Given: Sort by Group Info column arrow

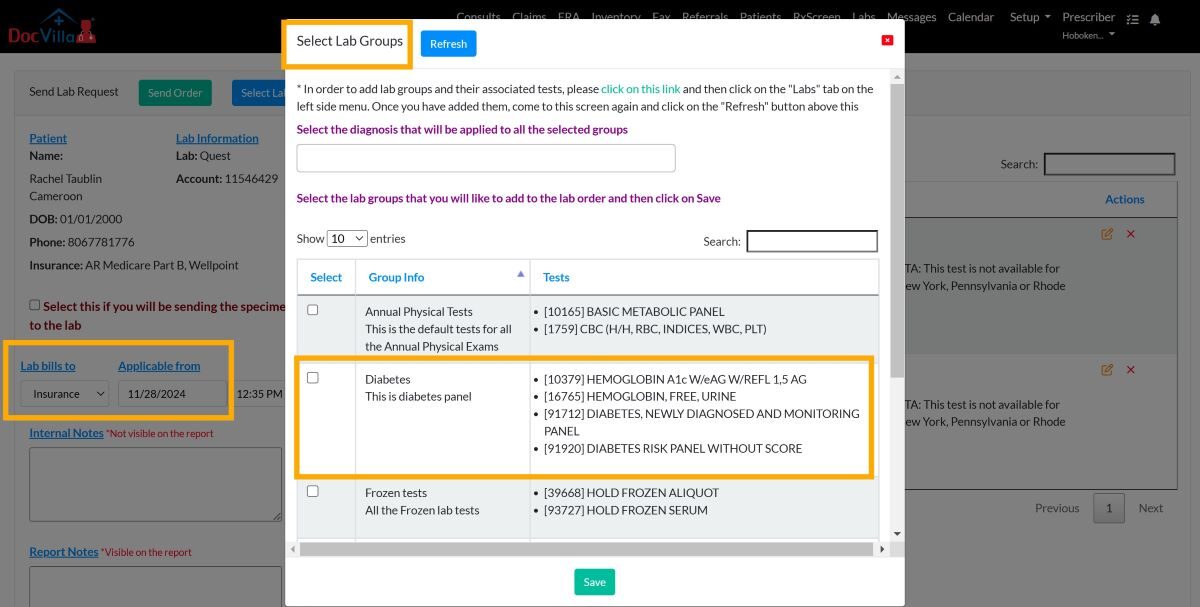Looking at the screenshot, I should pos(520,274).
